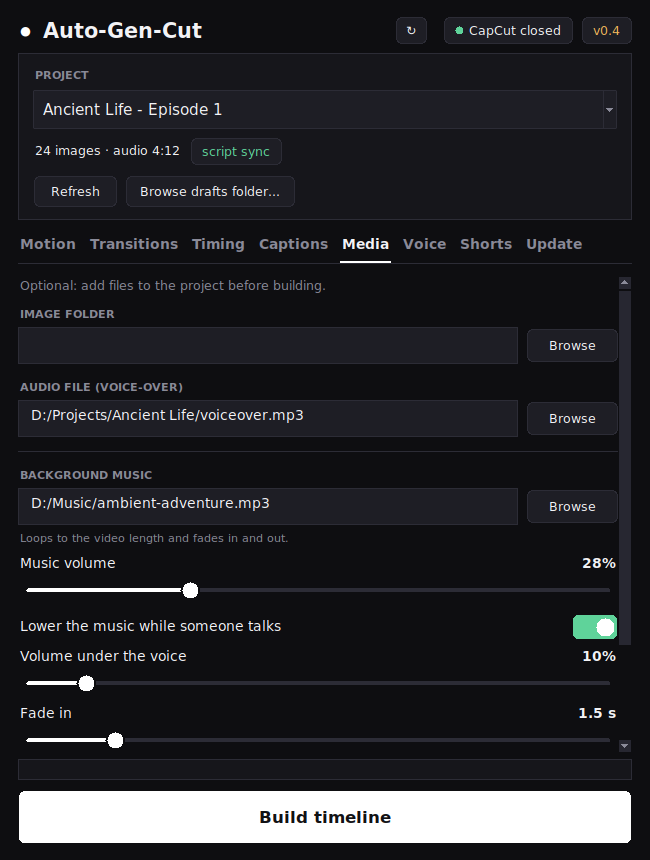Open Browse drafts folder dialog
Image resolution: width=650 pixels, height=860 pixels.
210,191
